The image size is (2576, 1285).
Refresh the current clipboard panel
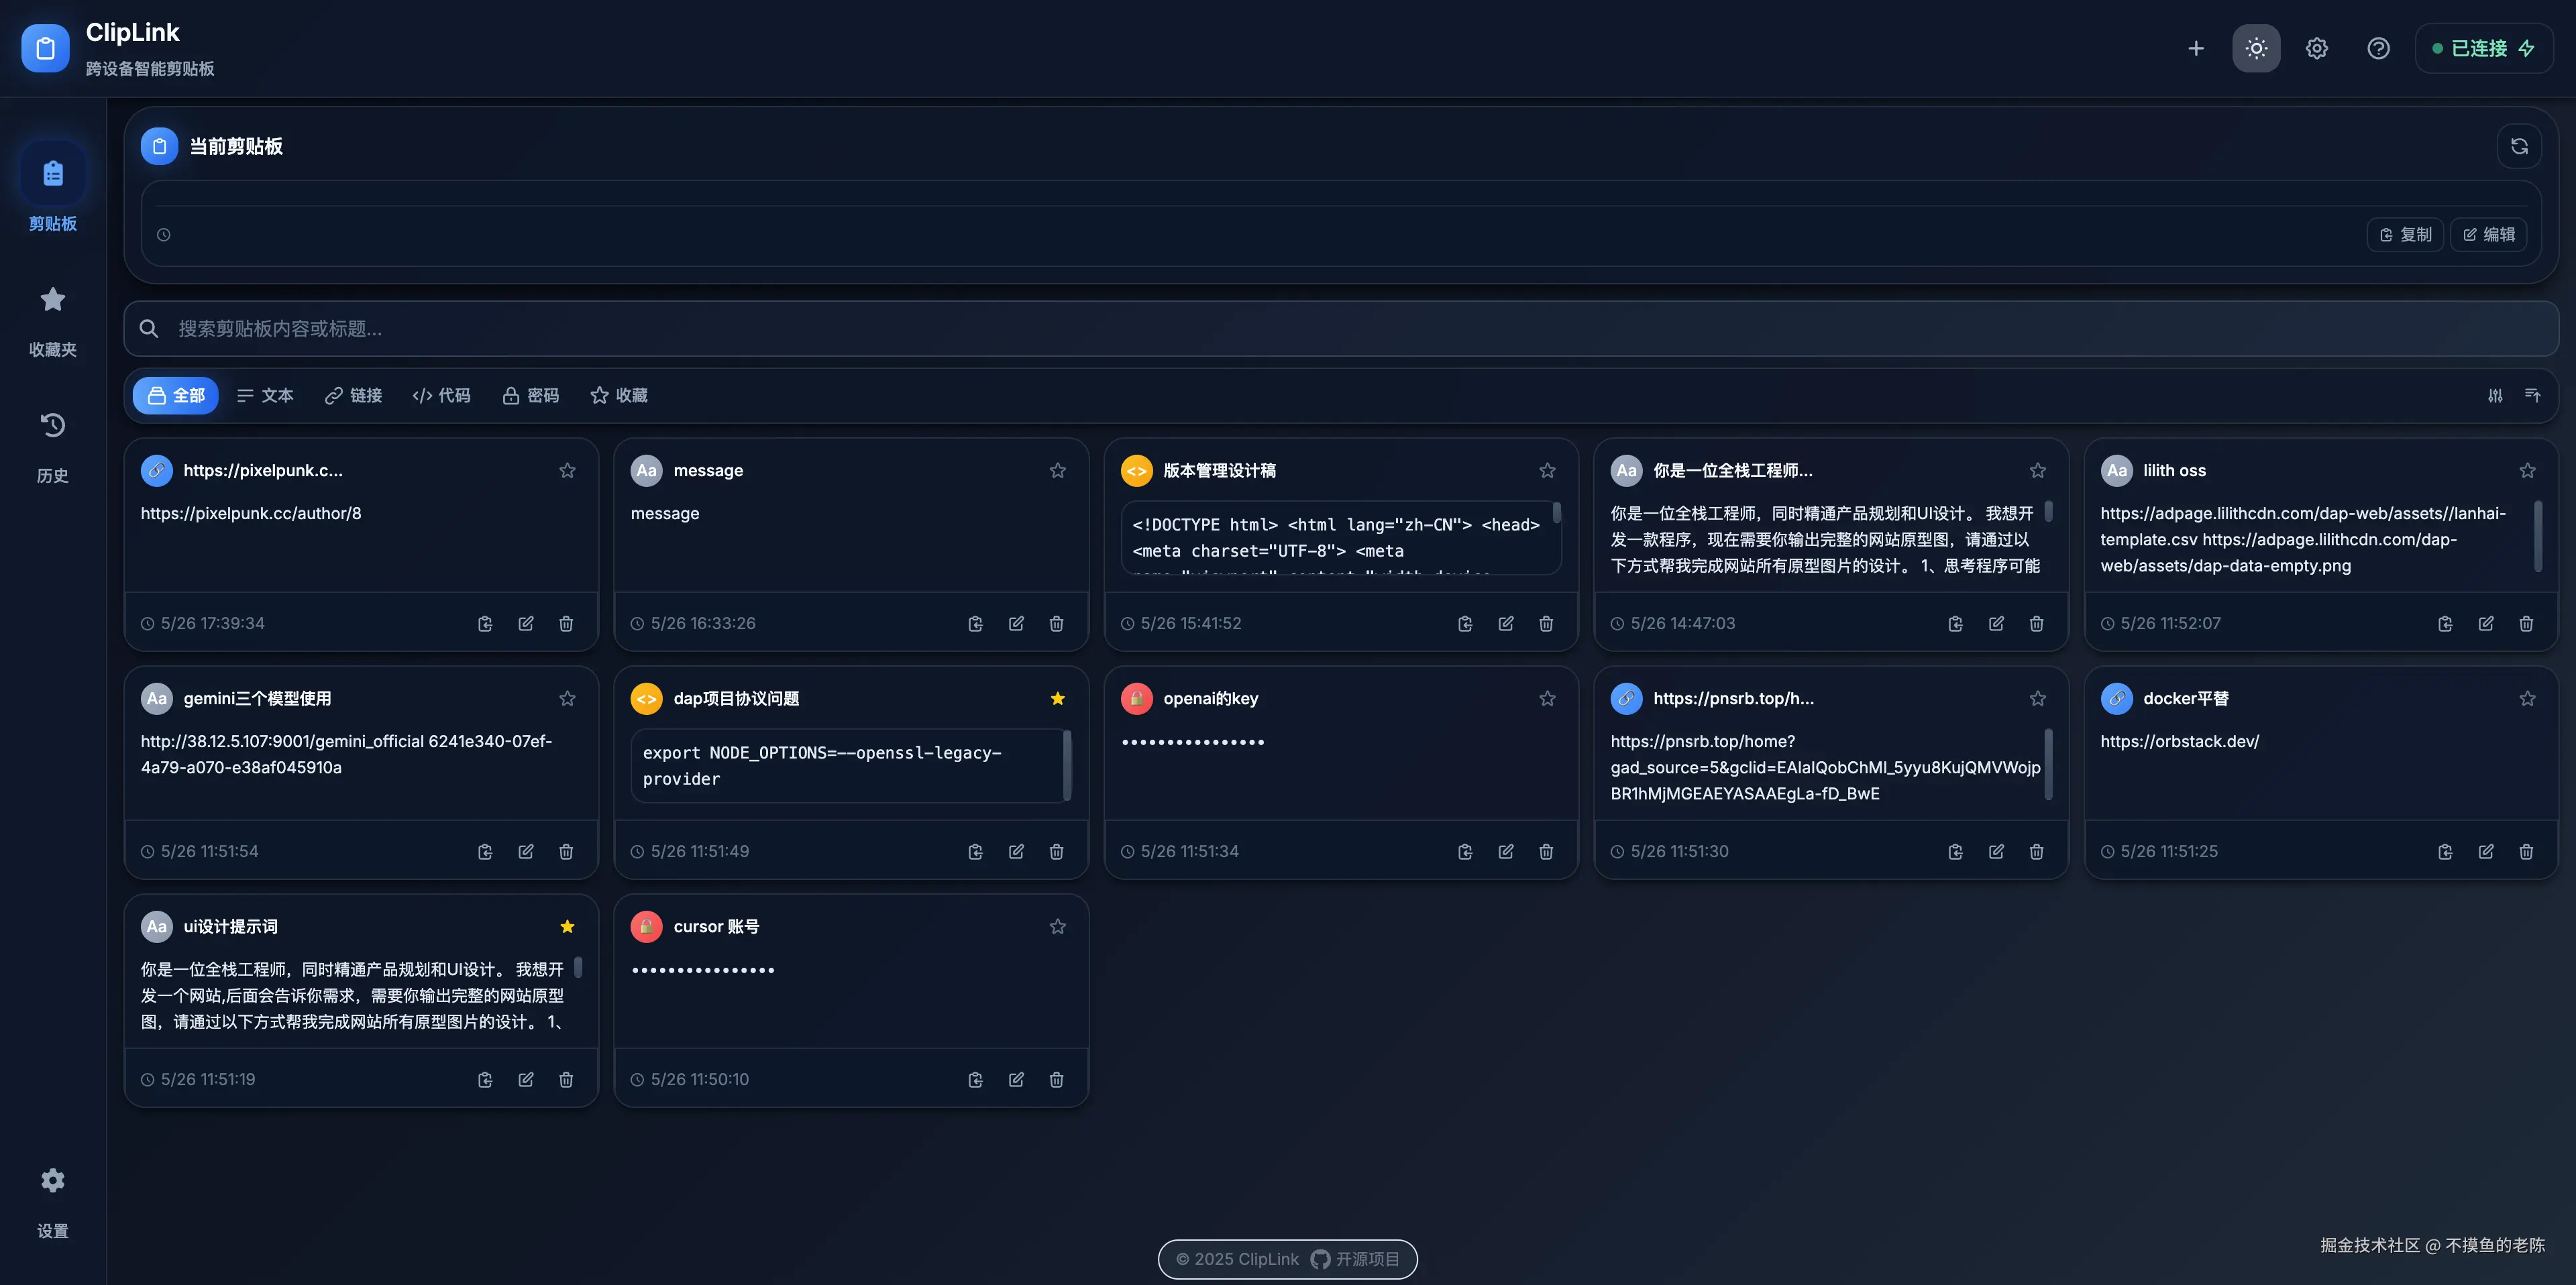pos(2519,146)
